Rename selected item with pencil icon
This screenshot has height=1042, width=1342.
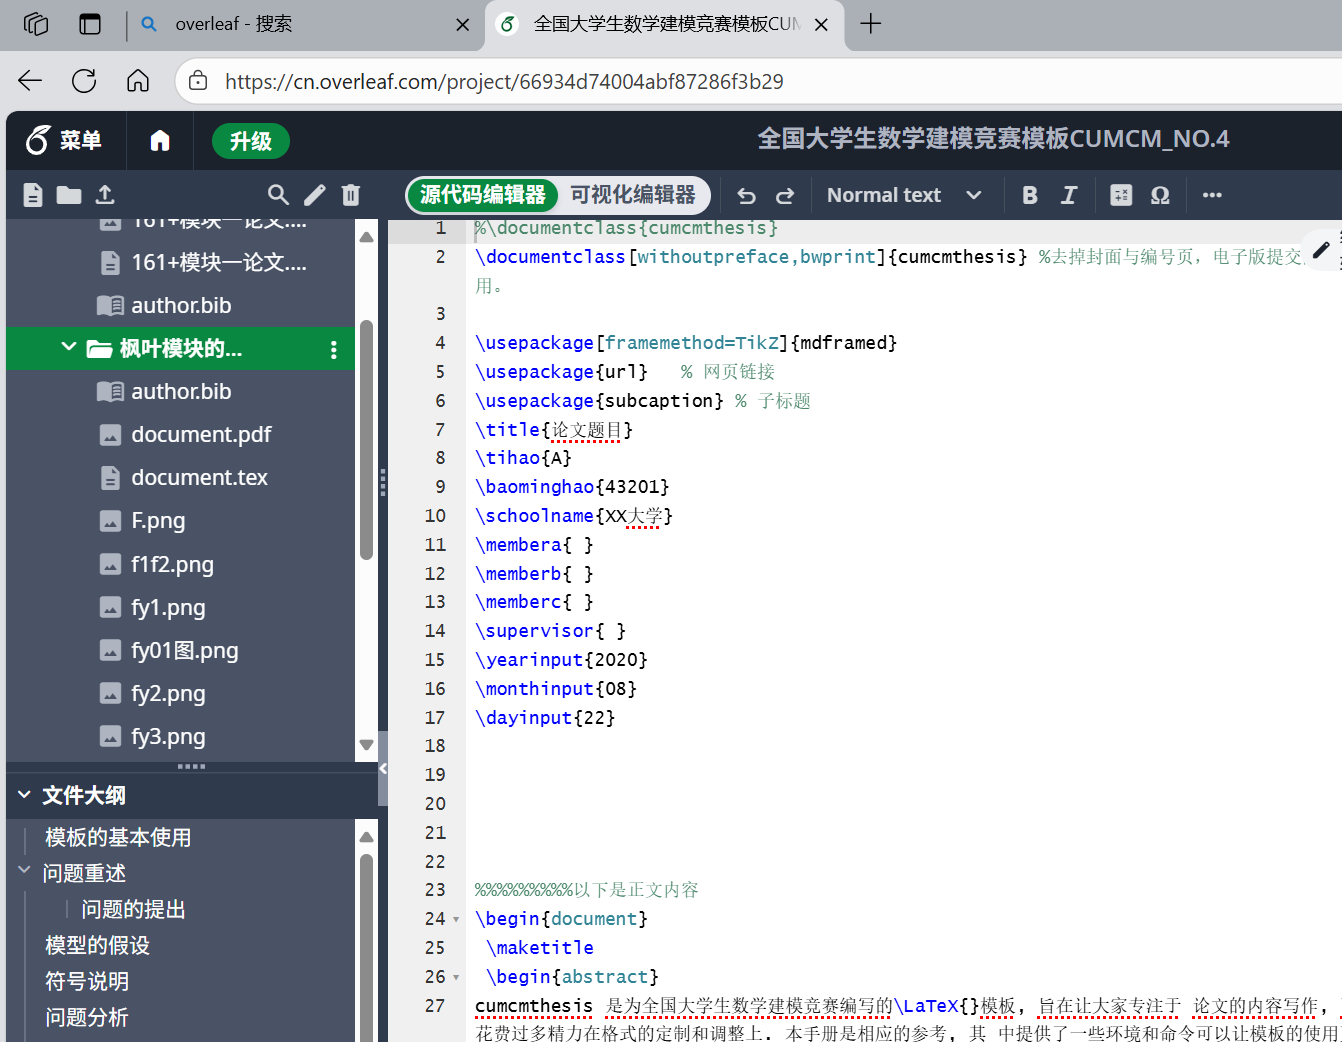click(315, 195)
